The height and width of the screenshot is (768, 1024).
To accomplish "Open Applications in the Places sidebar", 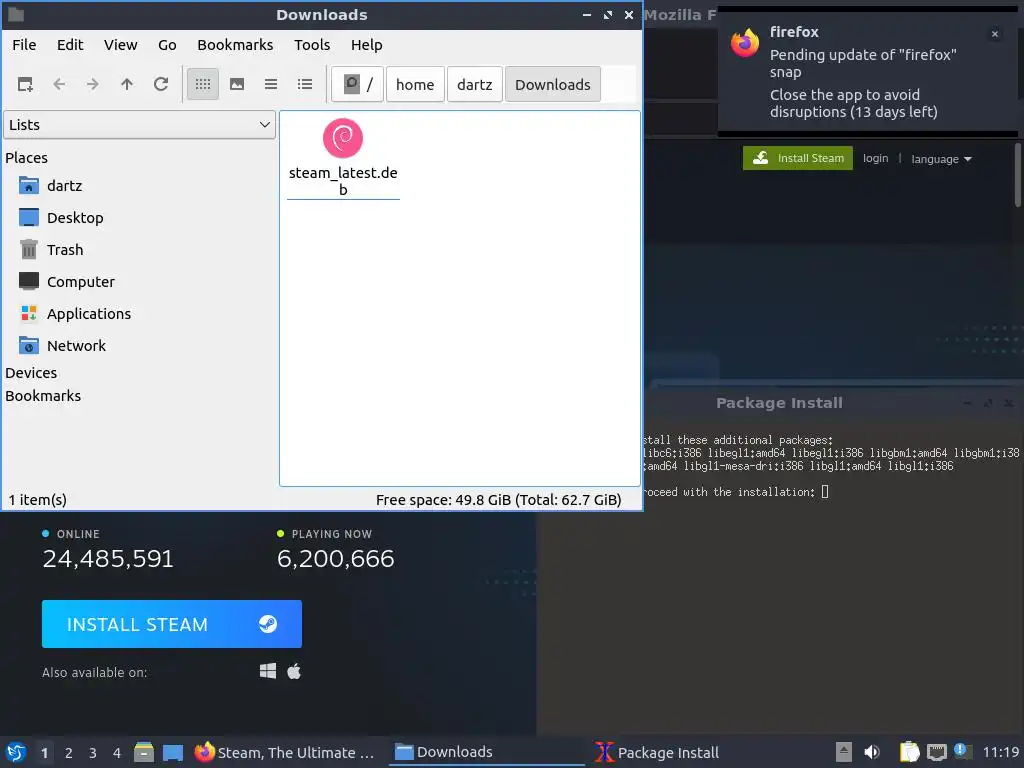I will click(x=89, y=314).
